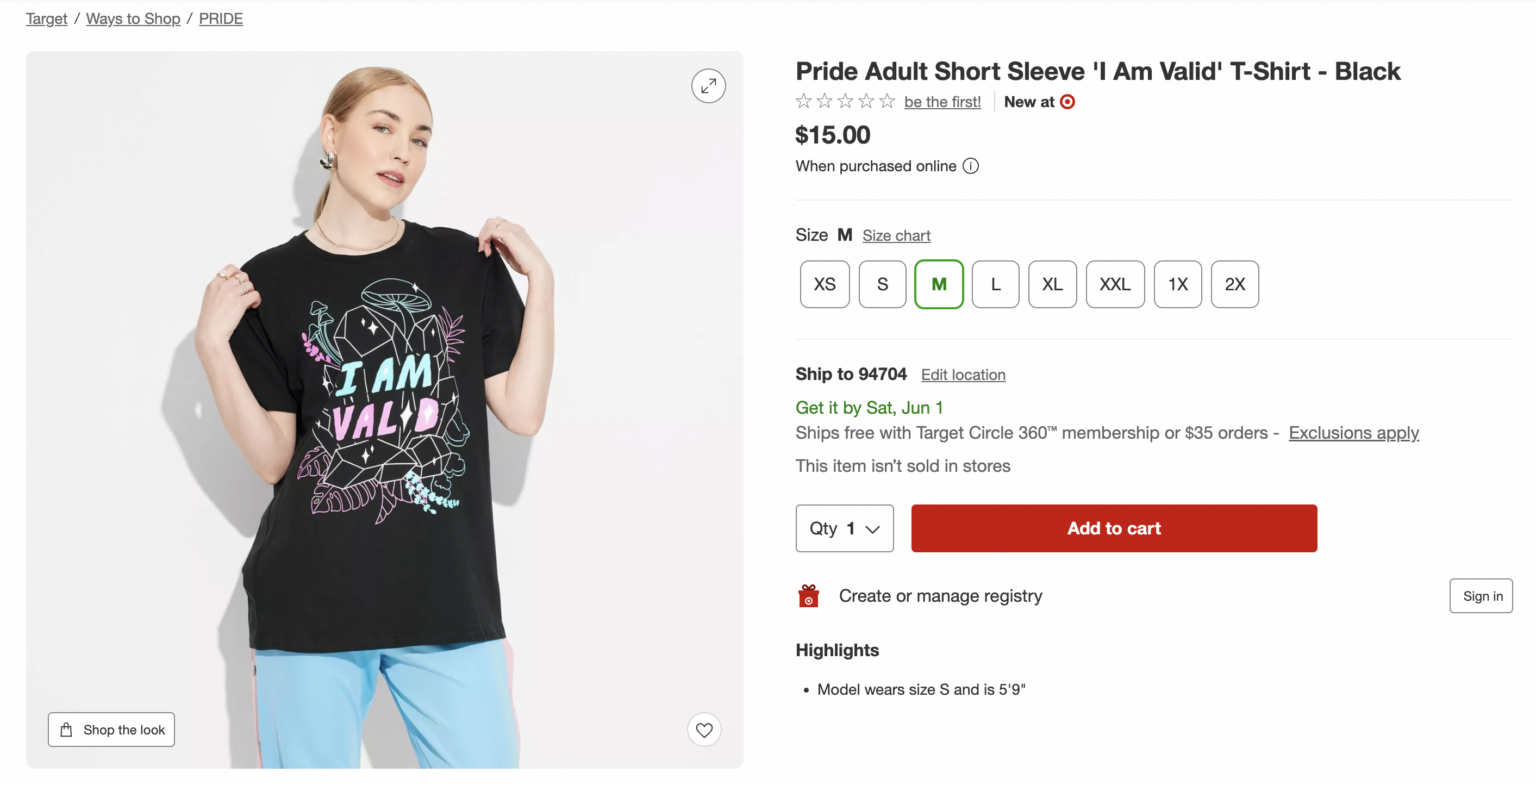This screenshot has height=785, width=1536.
Task: Choose size L
Action: pos(995,284)
